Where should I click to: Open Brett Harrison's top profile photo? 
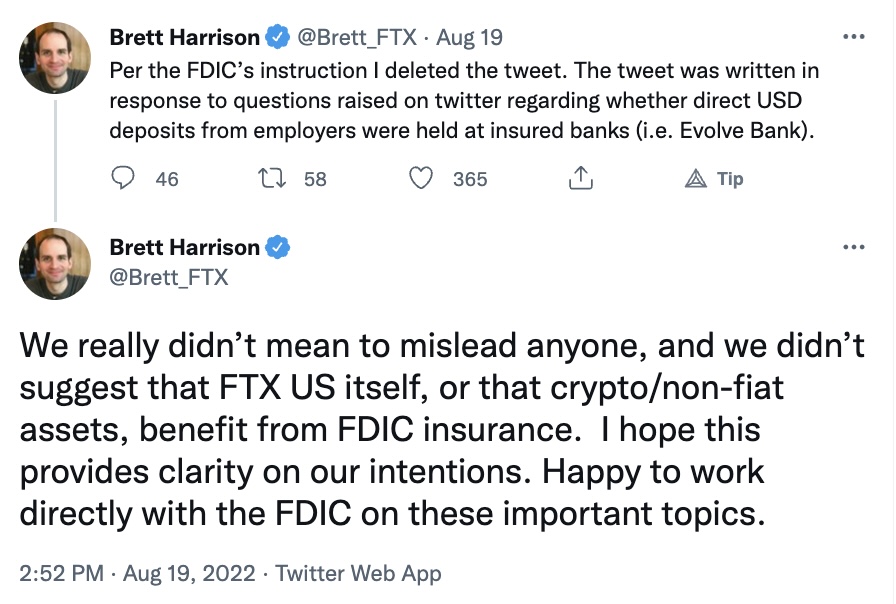pos(55,58)
